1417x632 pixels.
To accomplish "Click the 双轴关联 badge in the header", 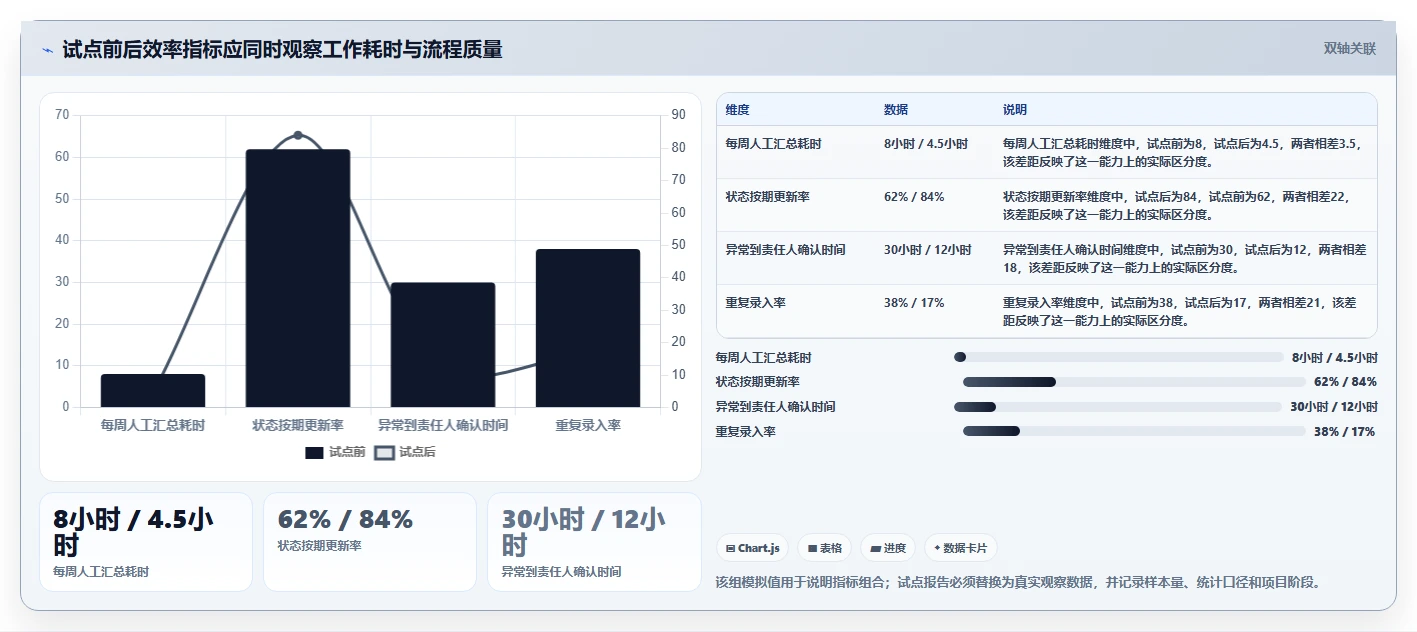I will coord(1350,49).
